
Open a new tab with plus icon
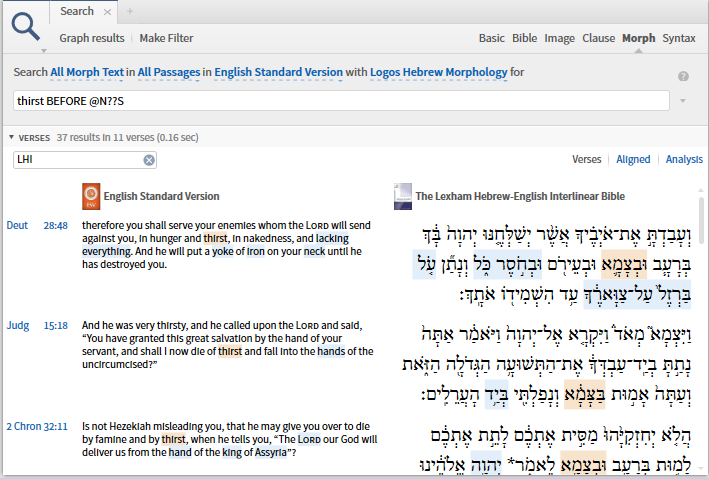click(129, 12)
